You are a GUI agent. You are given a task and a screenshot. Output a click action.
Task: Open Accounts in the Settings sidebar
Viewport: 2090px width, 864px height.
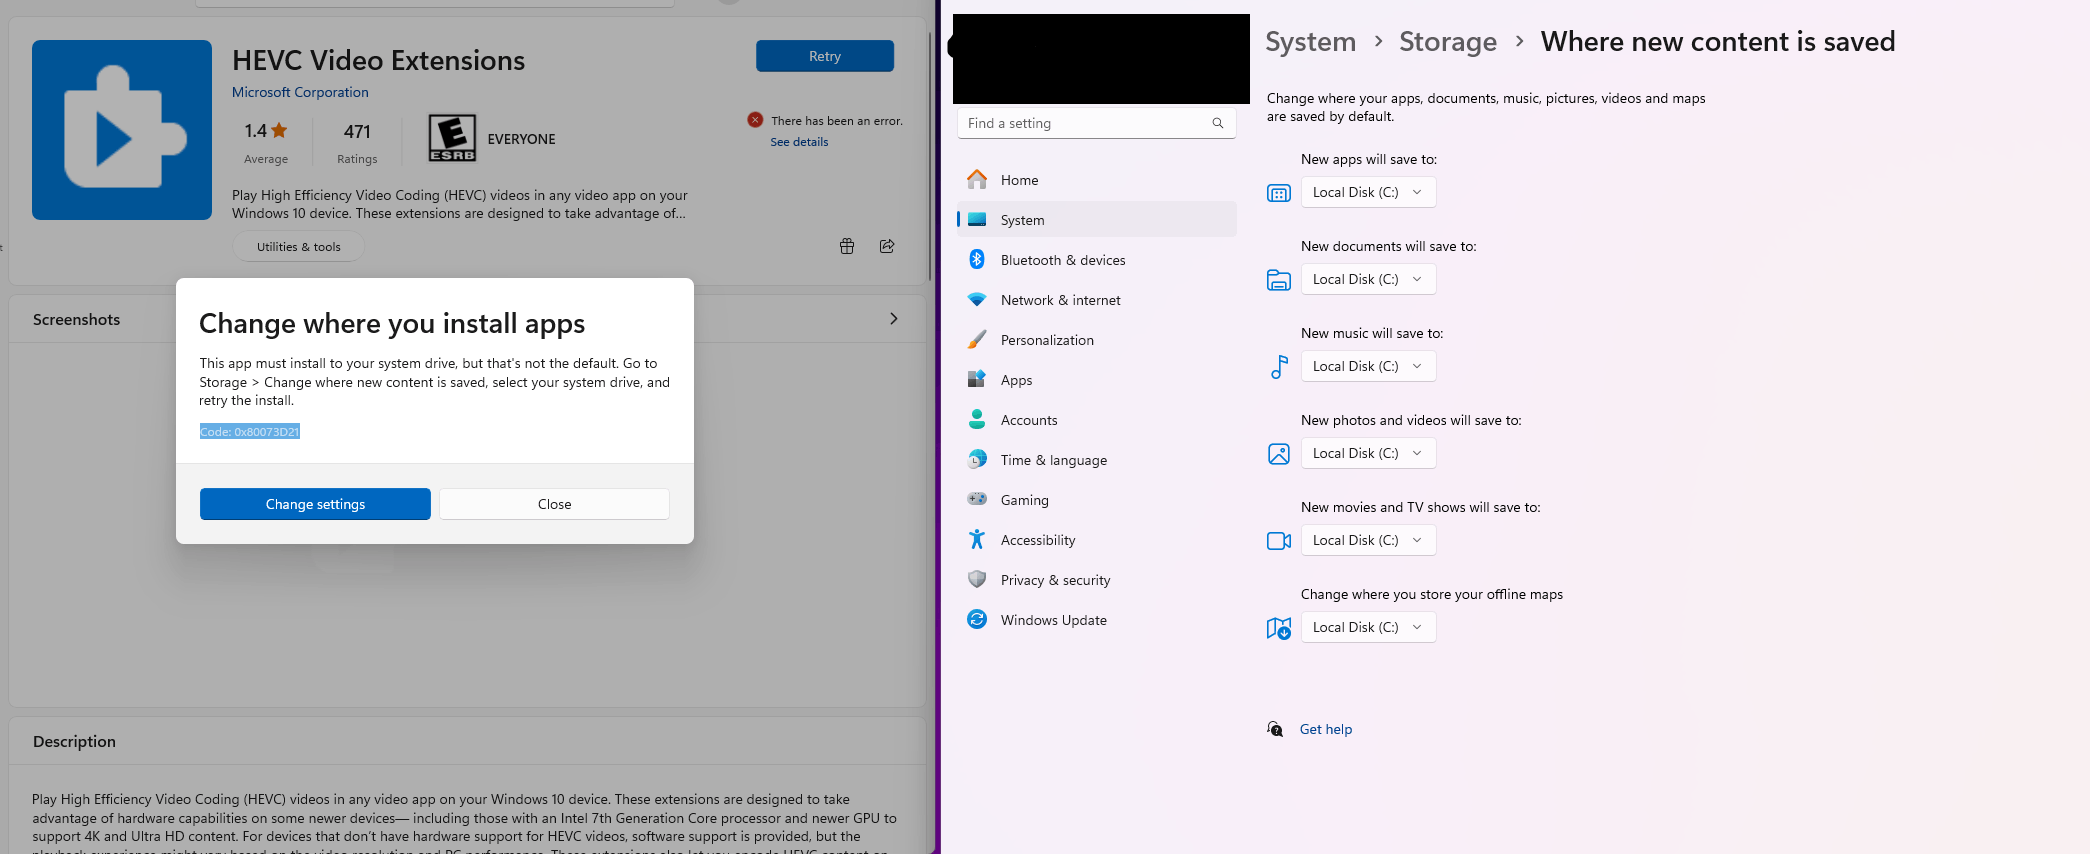pos(1097,420)
